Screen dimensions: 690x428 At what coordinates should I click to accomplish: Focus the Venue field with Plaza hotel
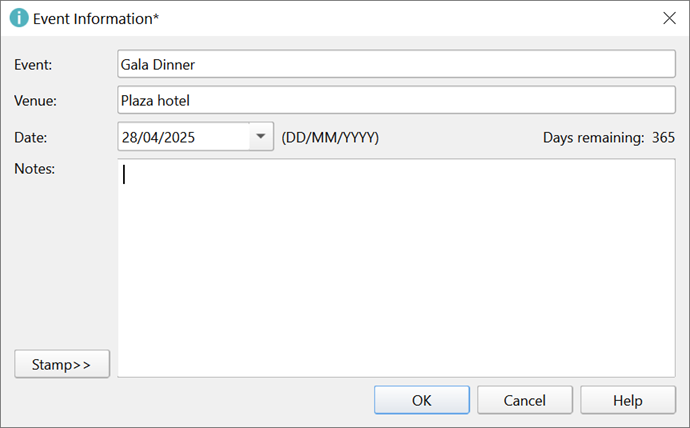coord(396,100)
